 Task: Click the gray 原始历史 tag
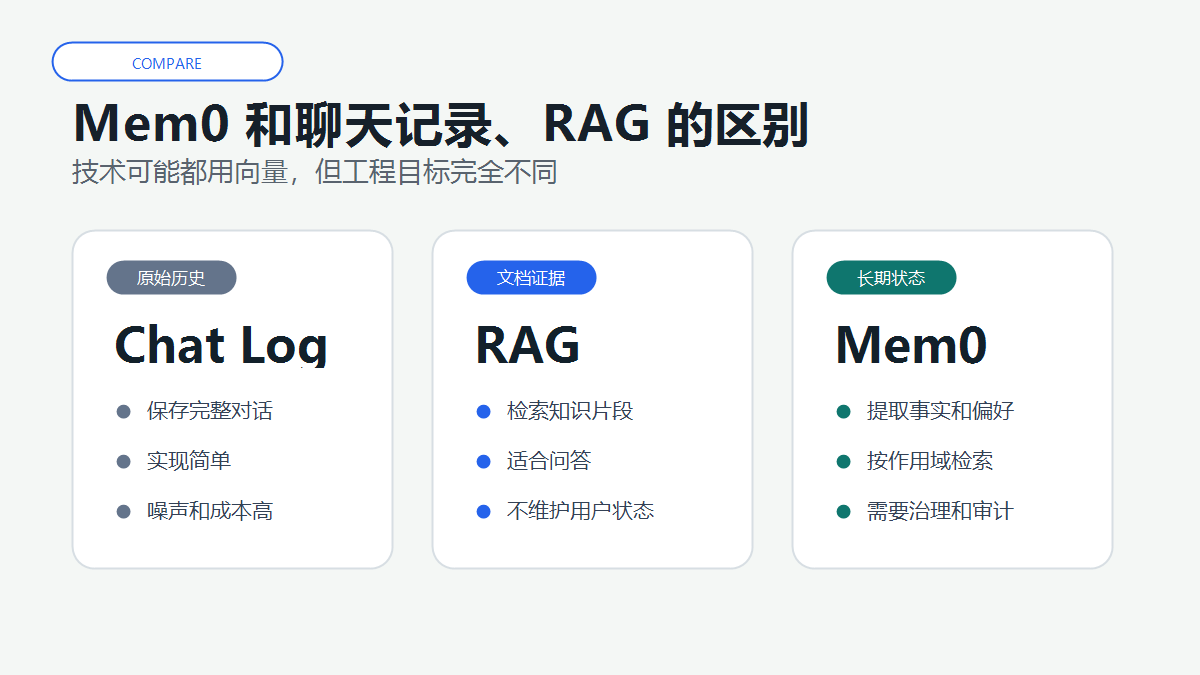pyautogui.click(x=171, y=278)
